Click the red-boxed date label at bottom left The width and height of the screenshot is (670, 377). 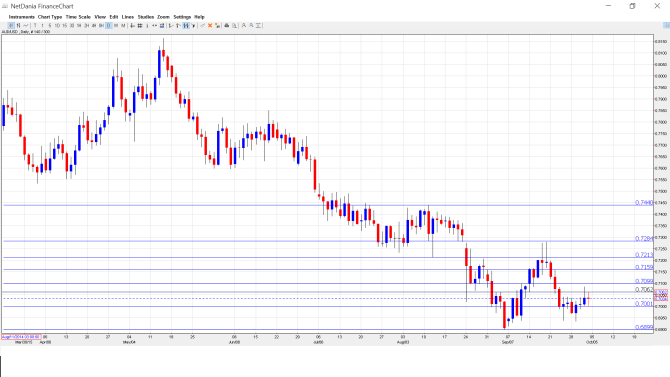[21, 337]
